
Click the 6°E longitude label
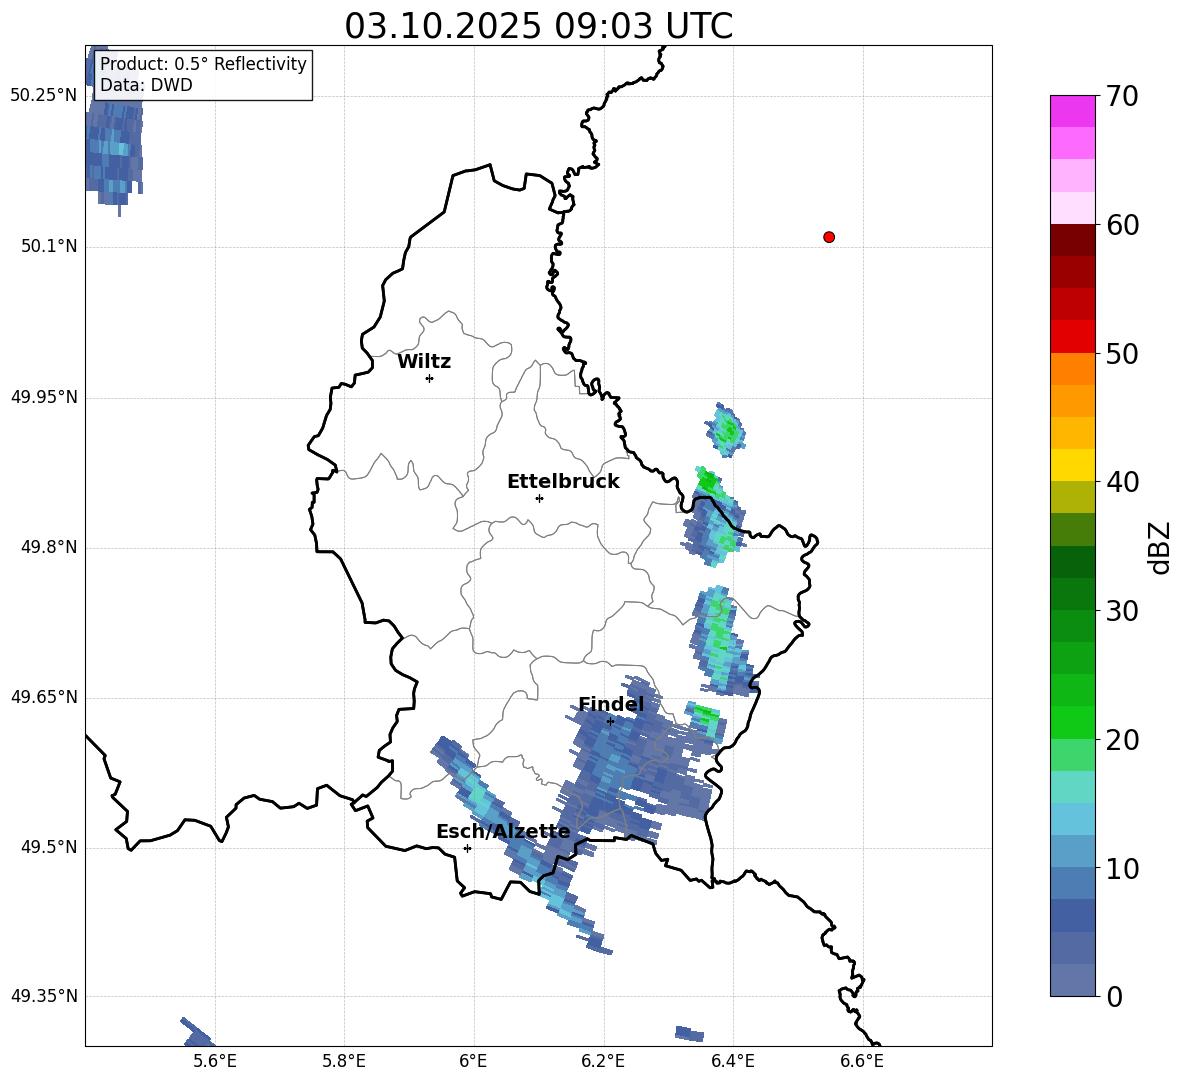point(473,1061)
